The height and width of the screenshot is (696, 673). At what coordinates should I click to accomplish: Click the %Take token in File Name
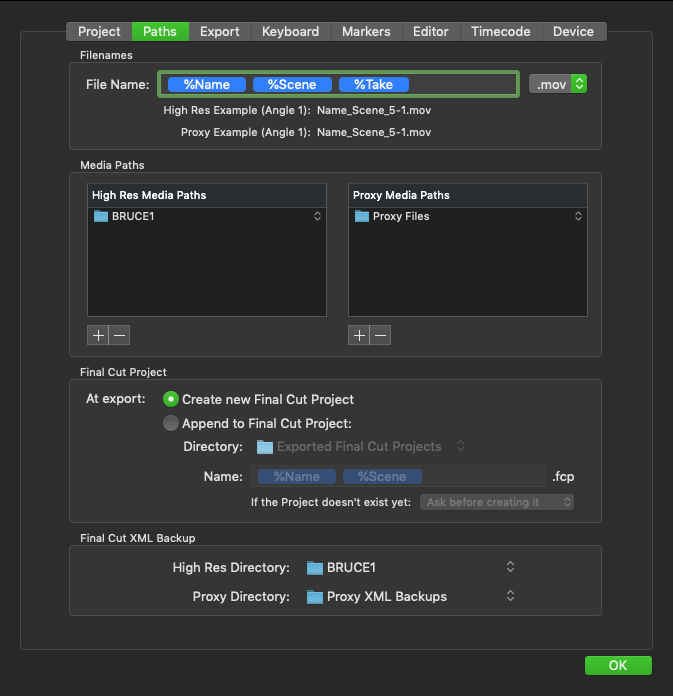pos(374,84)
